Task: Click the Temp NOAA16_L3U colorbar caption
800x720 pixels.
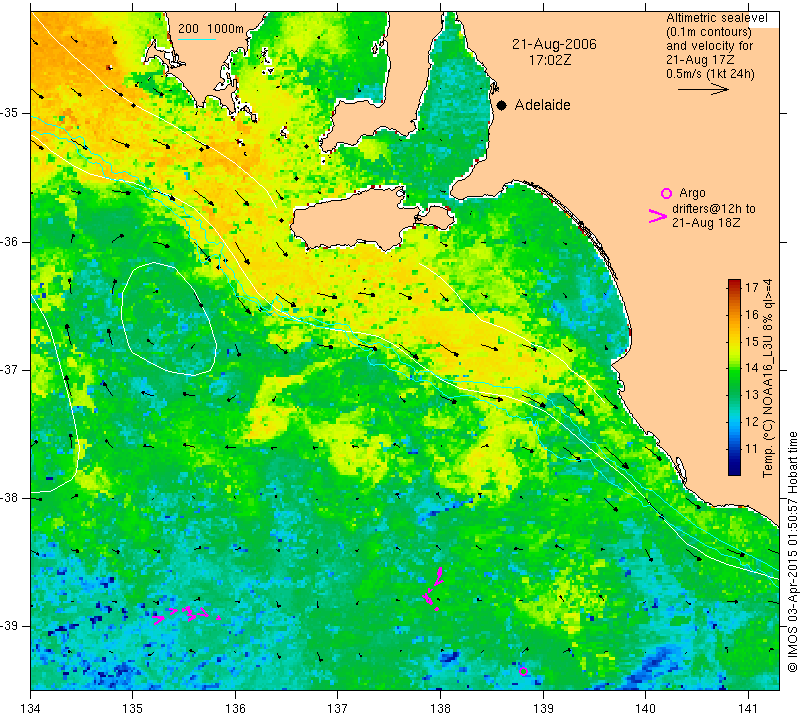Action: coord(768,378)
